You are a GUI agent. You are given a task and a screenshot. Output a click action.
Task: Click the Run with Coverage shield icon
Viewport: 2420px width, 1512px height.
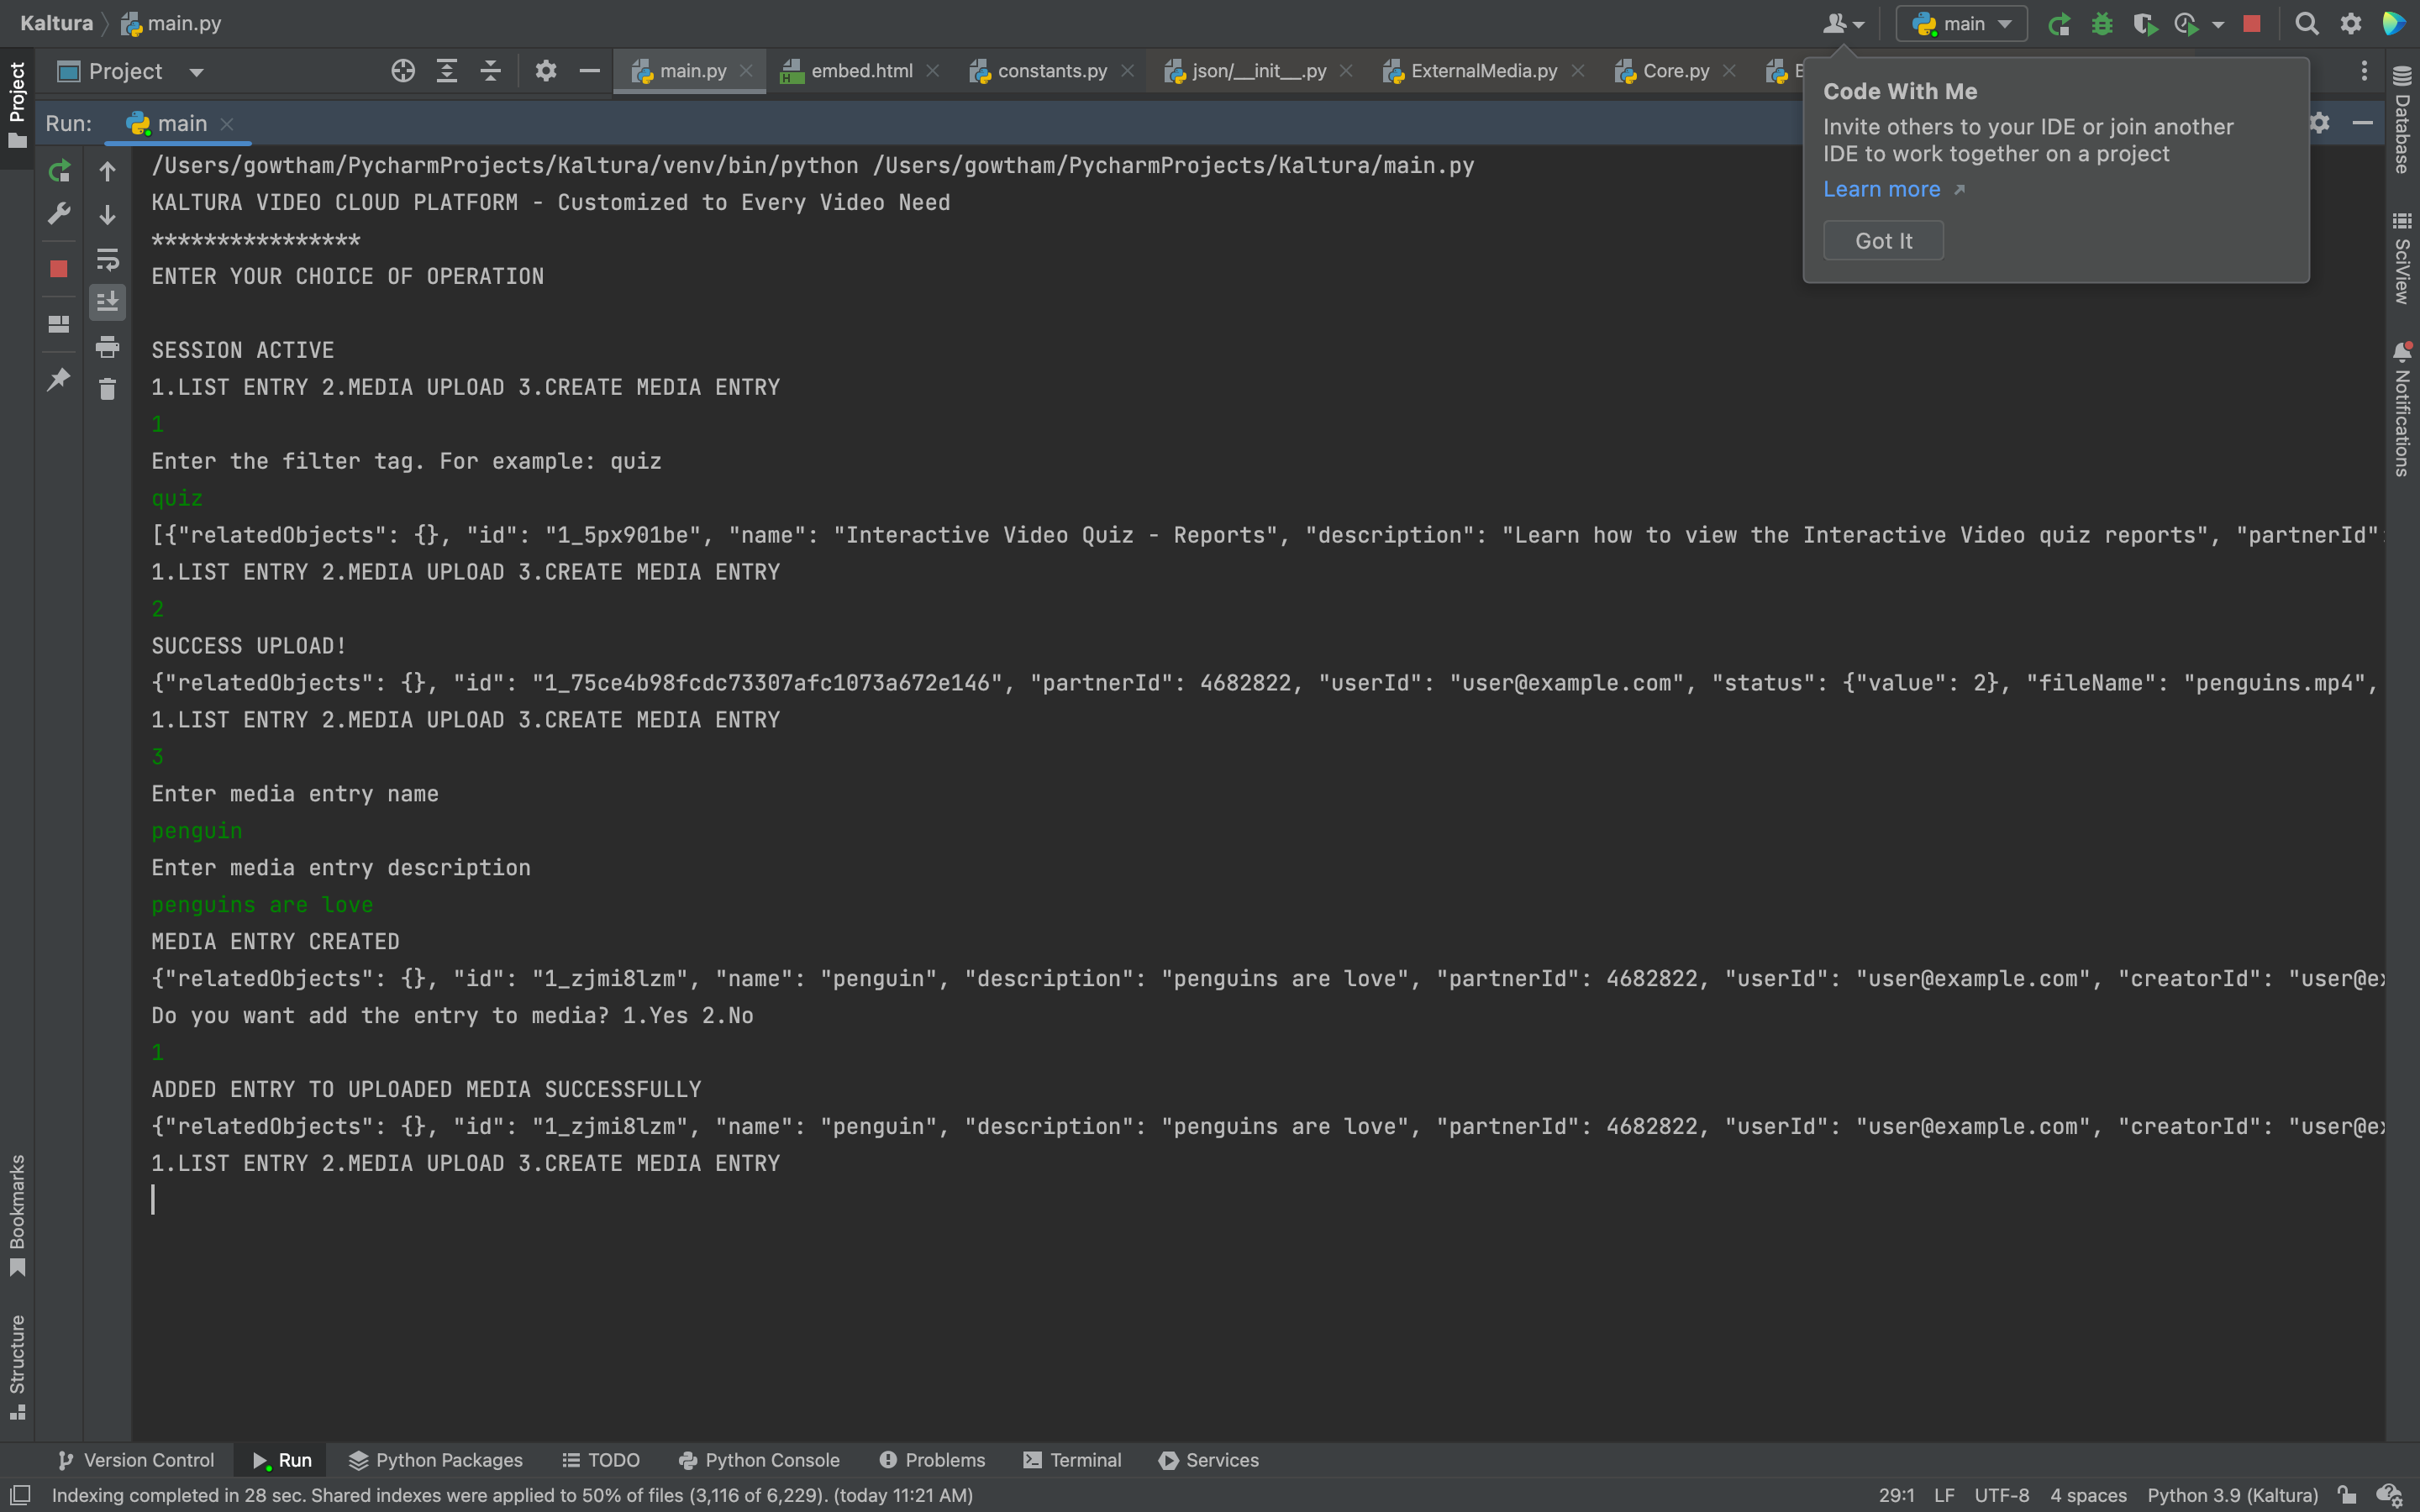pos(2144,24)
